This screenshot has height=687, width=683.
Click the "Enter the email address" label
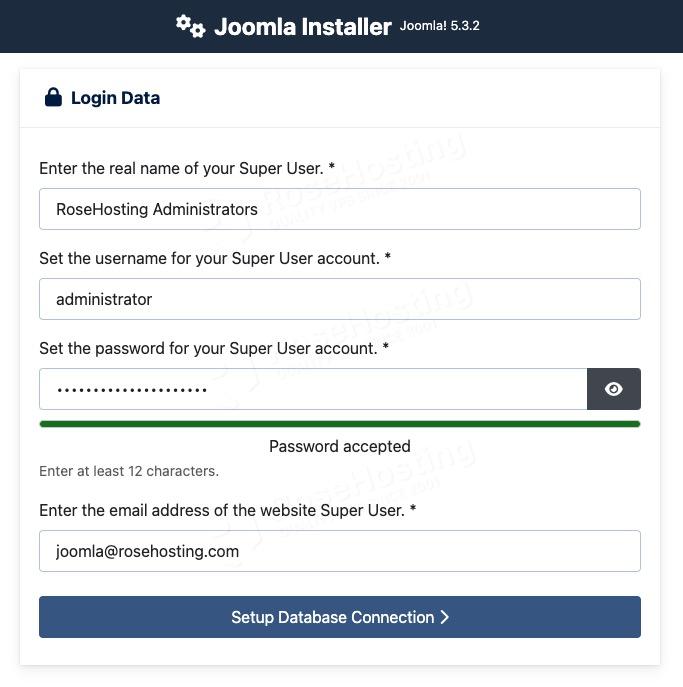[228, 510]
